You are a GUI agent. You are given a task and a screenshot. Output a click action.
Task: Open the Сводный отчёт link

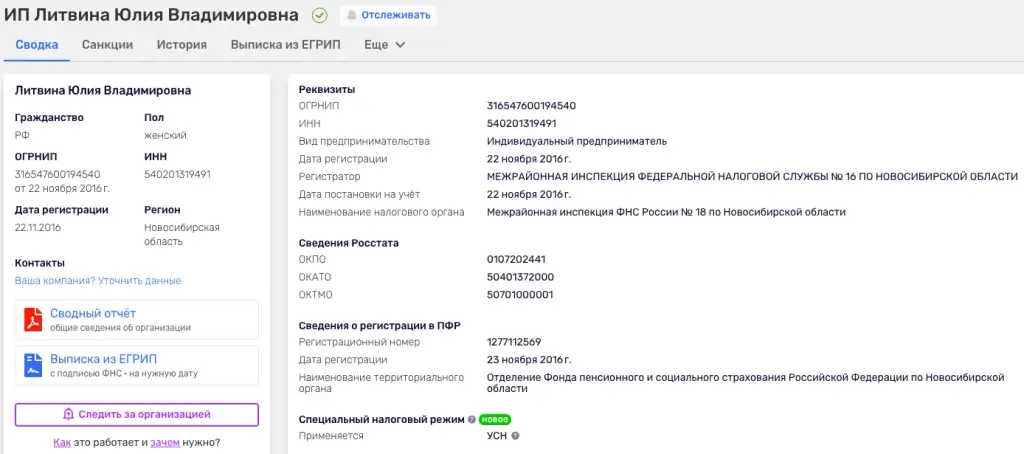pos(93,314)
